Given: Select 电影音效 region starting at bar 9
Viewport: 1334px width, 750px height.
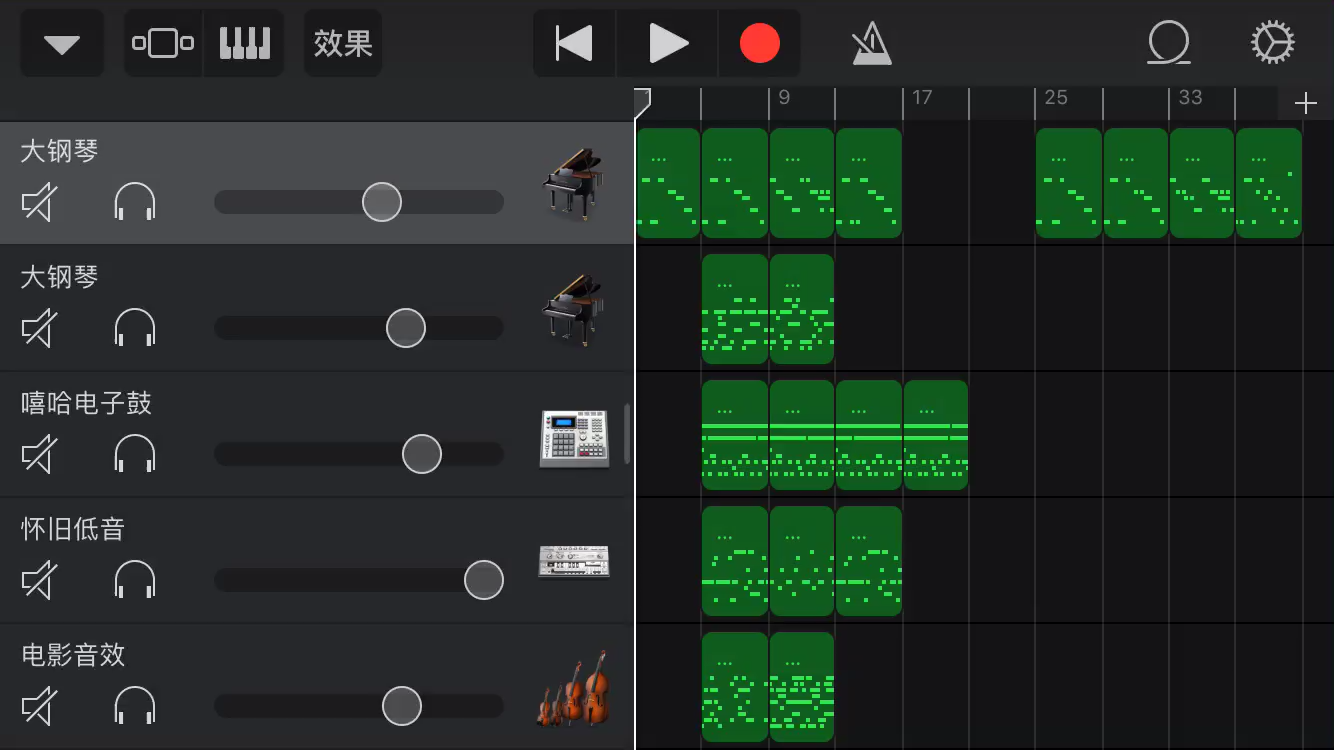Looking at the screenshot, I should coord(802,687).
